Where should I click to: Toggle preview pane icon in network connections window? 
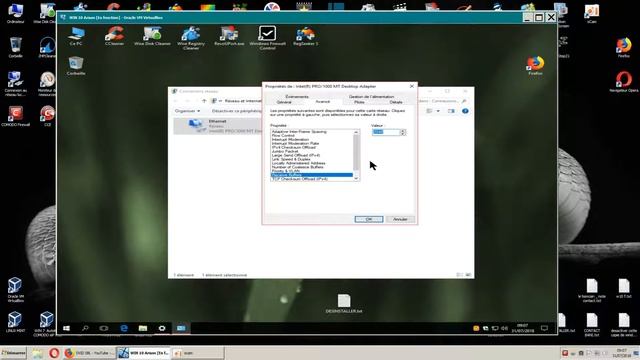(451, 111)
